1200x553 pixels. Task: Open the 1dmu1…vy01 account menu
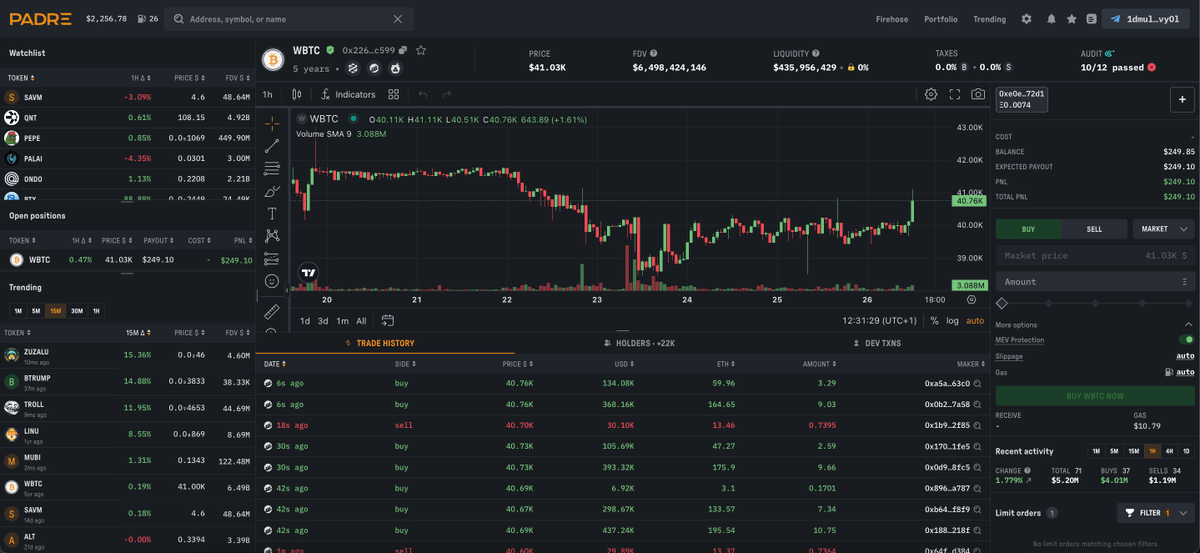coord(1146,19)
